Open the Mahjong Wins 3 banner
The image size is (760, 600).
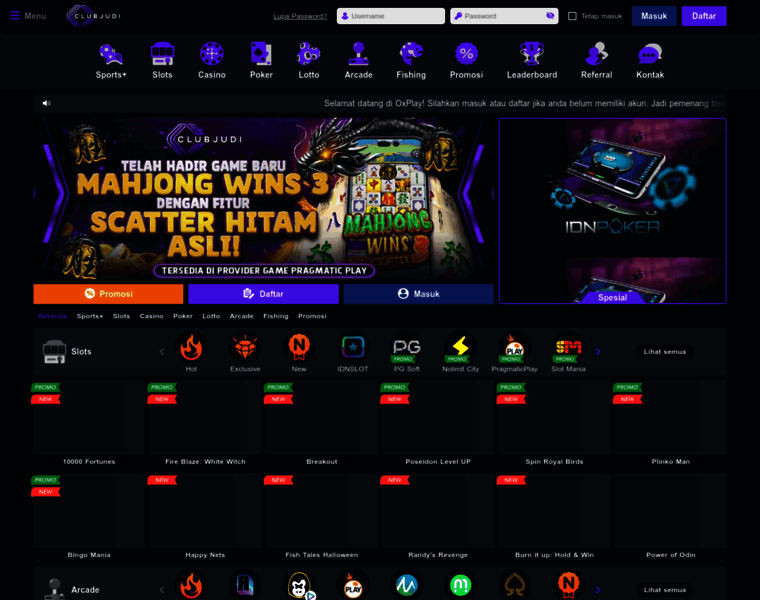263,200
